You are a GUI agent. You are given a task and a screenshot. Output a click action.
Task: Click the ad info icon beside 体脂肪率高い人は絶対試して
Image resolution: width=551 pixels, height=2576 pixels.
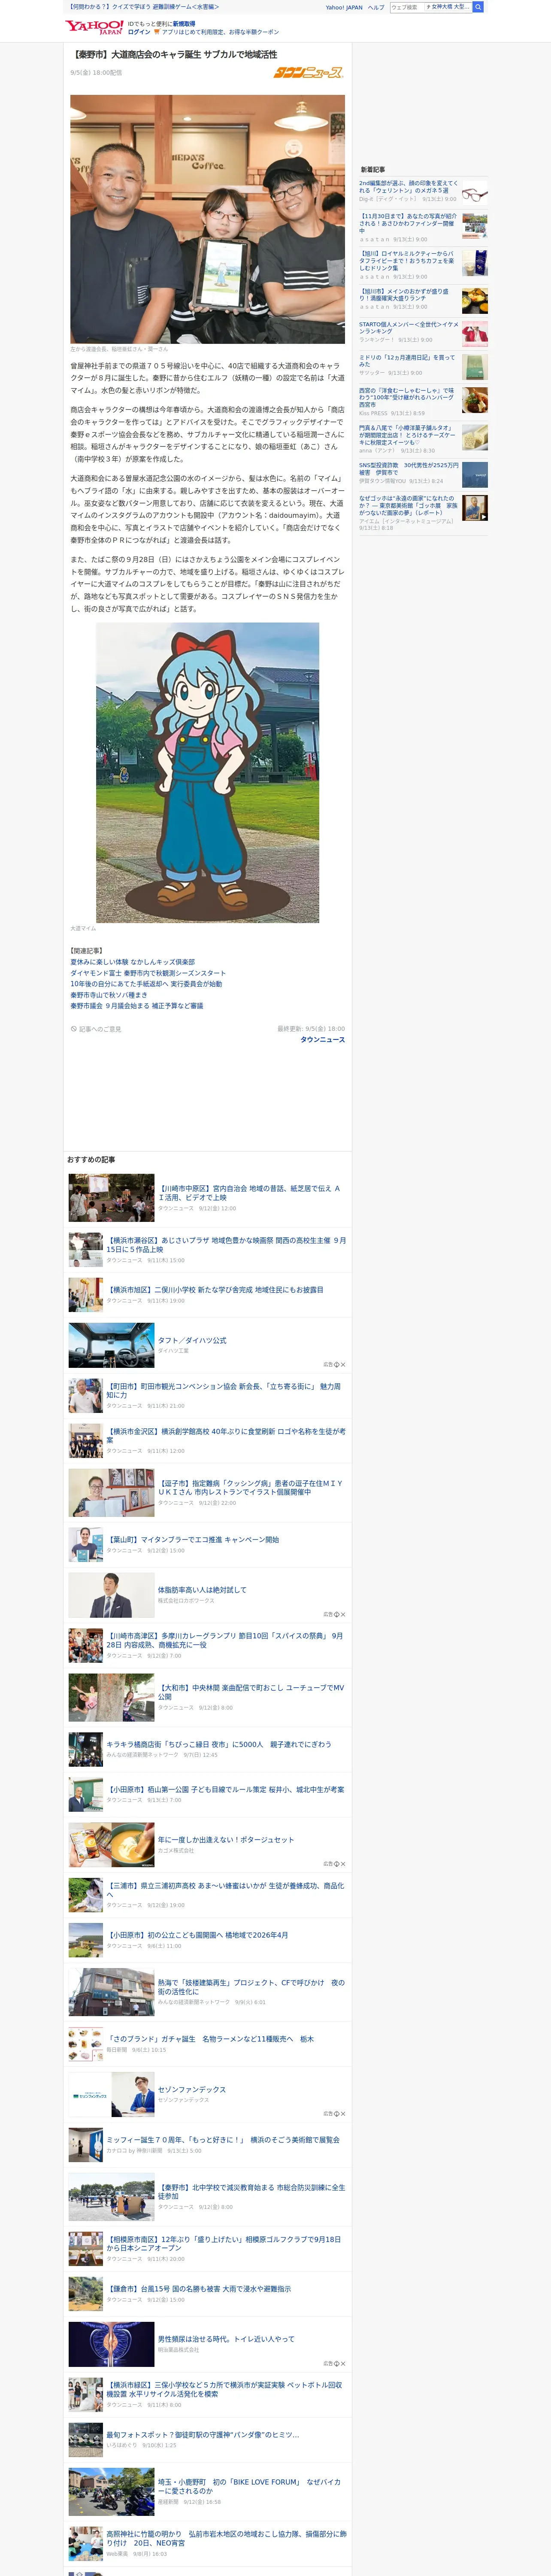(336, 1614)
